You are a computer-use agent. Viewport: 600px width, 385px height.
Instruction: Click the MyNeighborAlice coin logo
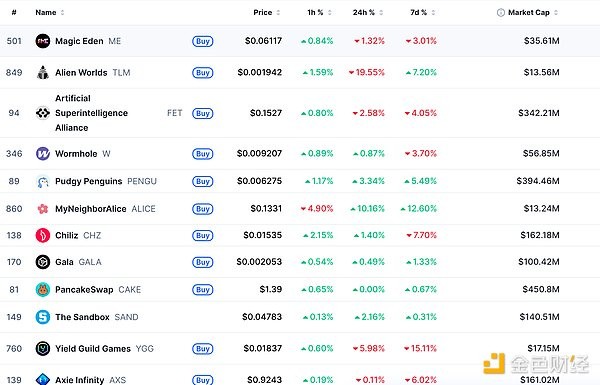point(43,209)
